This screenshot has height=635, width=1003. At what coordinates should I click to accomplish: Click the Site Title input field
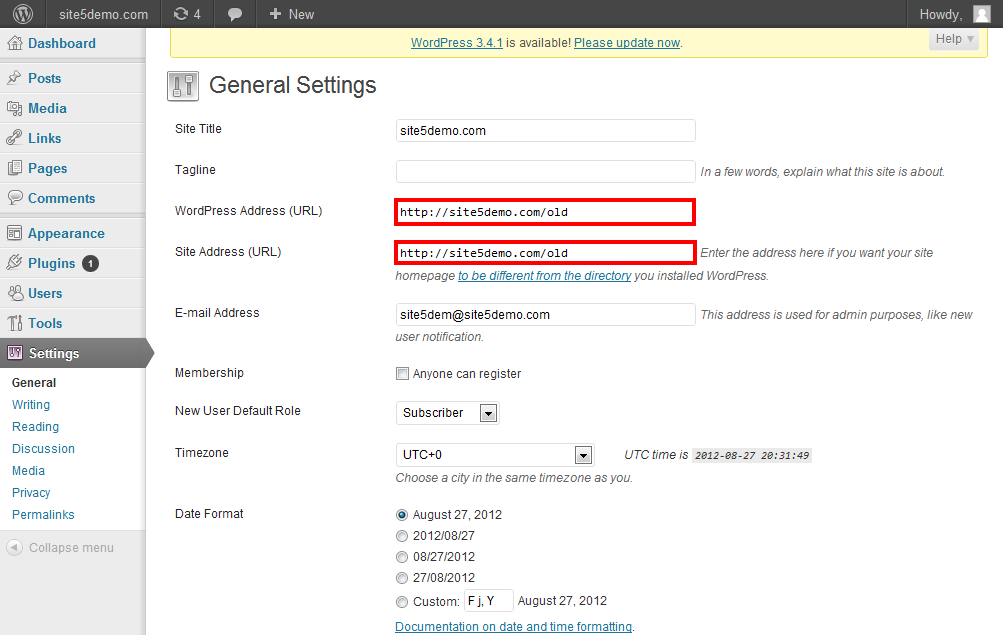pyautogui.click(x=546, y=130)
